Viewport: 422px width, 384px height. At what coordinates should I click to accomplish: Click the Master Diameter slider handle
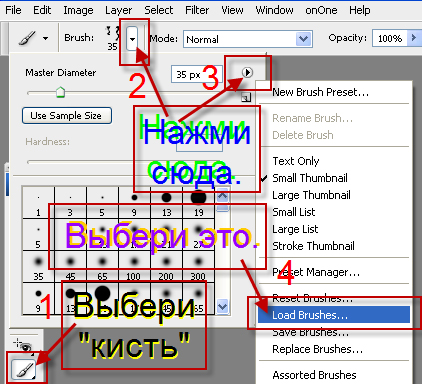[60, 92]
